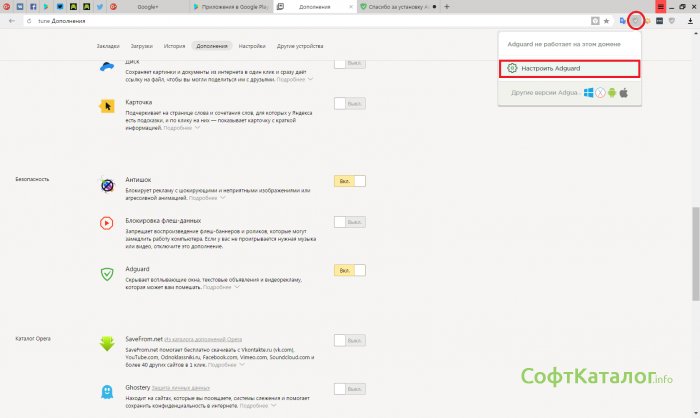Image resolution: width=700 pixels, height=418 pixels.
Task: Turn off the Антишок toggle
Action: point(349,180)
